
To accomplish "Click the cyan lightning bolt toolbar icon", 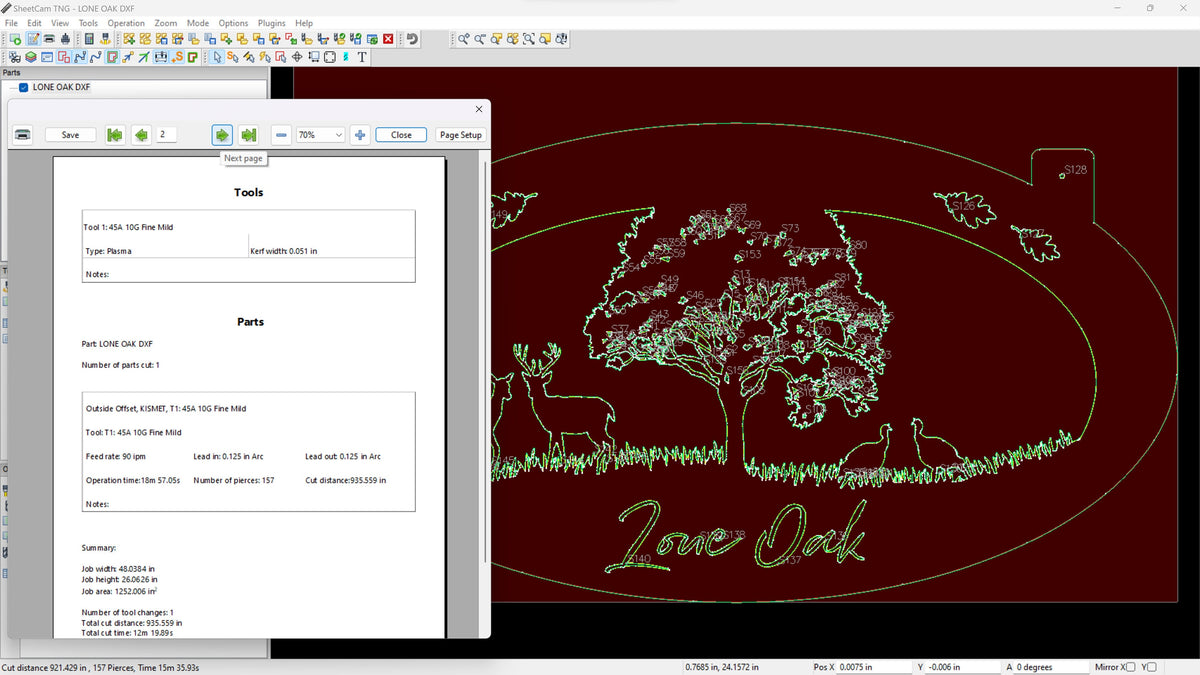I will pyautogui.click(x=345, y=57).
